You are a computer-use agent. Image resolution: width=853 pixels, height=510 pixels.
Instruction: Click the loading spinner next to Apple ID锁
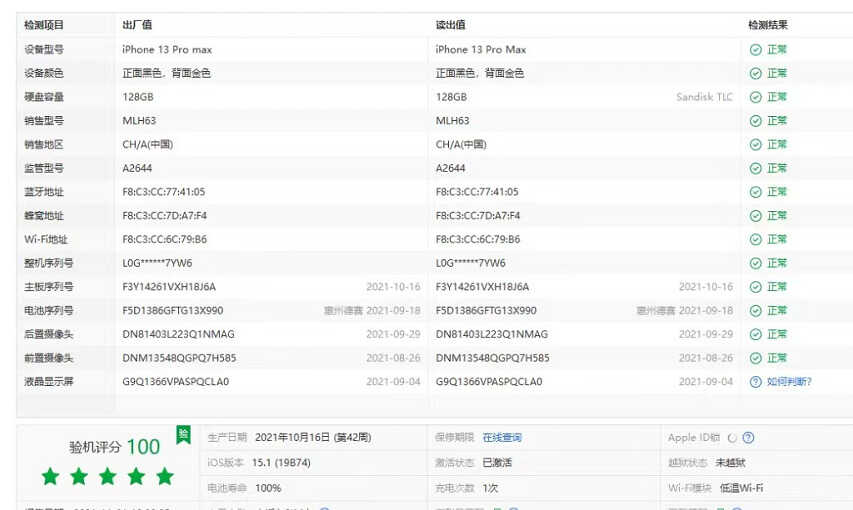[732, 438]
